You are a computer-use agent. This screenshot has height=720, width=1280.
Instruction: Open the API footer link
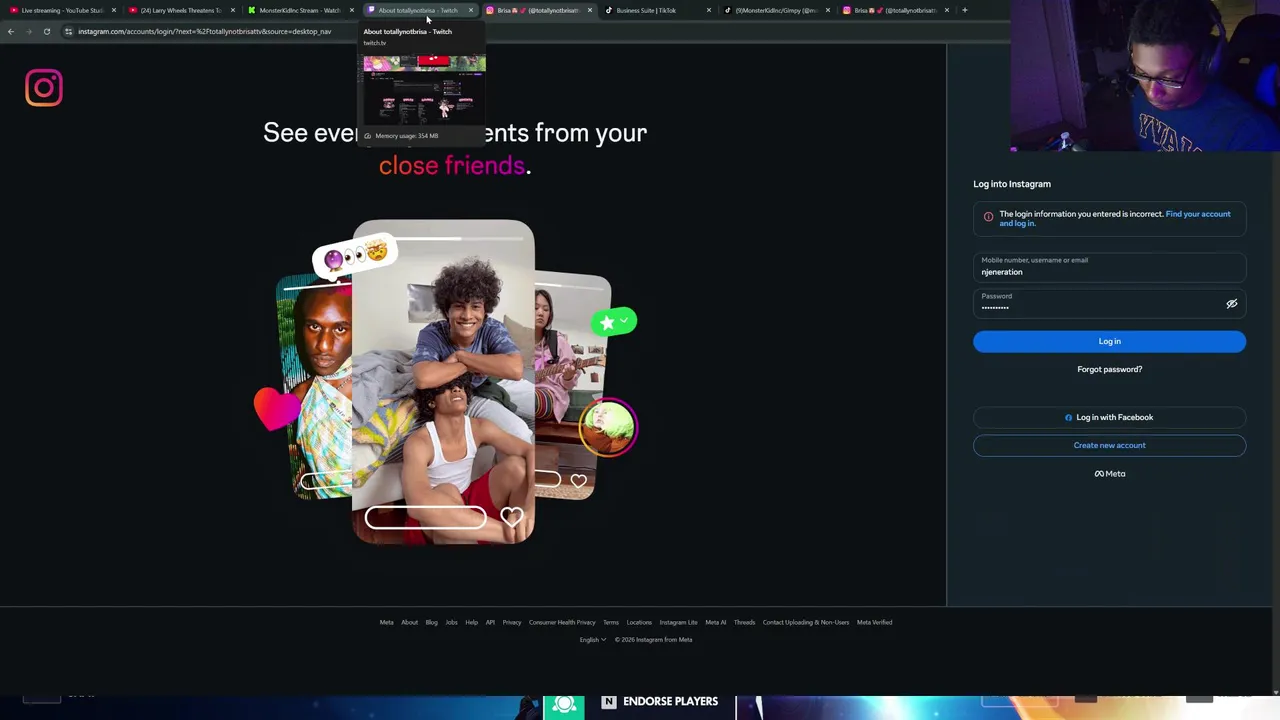tap(490, 622)
